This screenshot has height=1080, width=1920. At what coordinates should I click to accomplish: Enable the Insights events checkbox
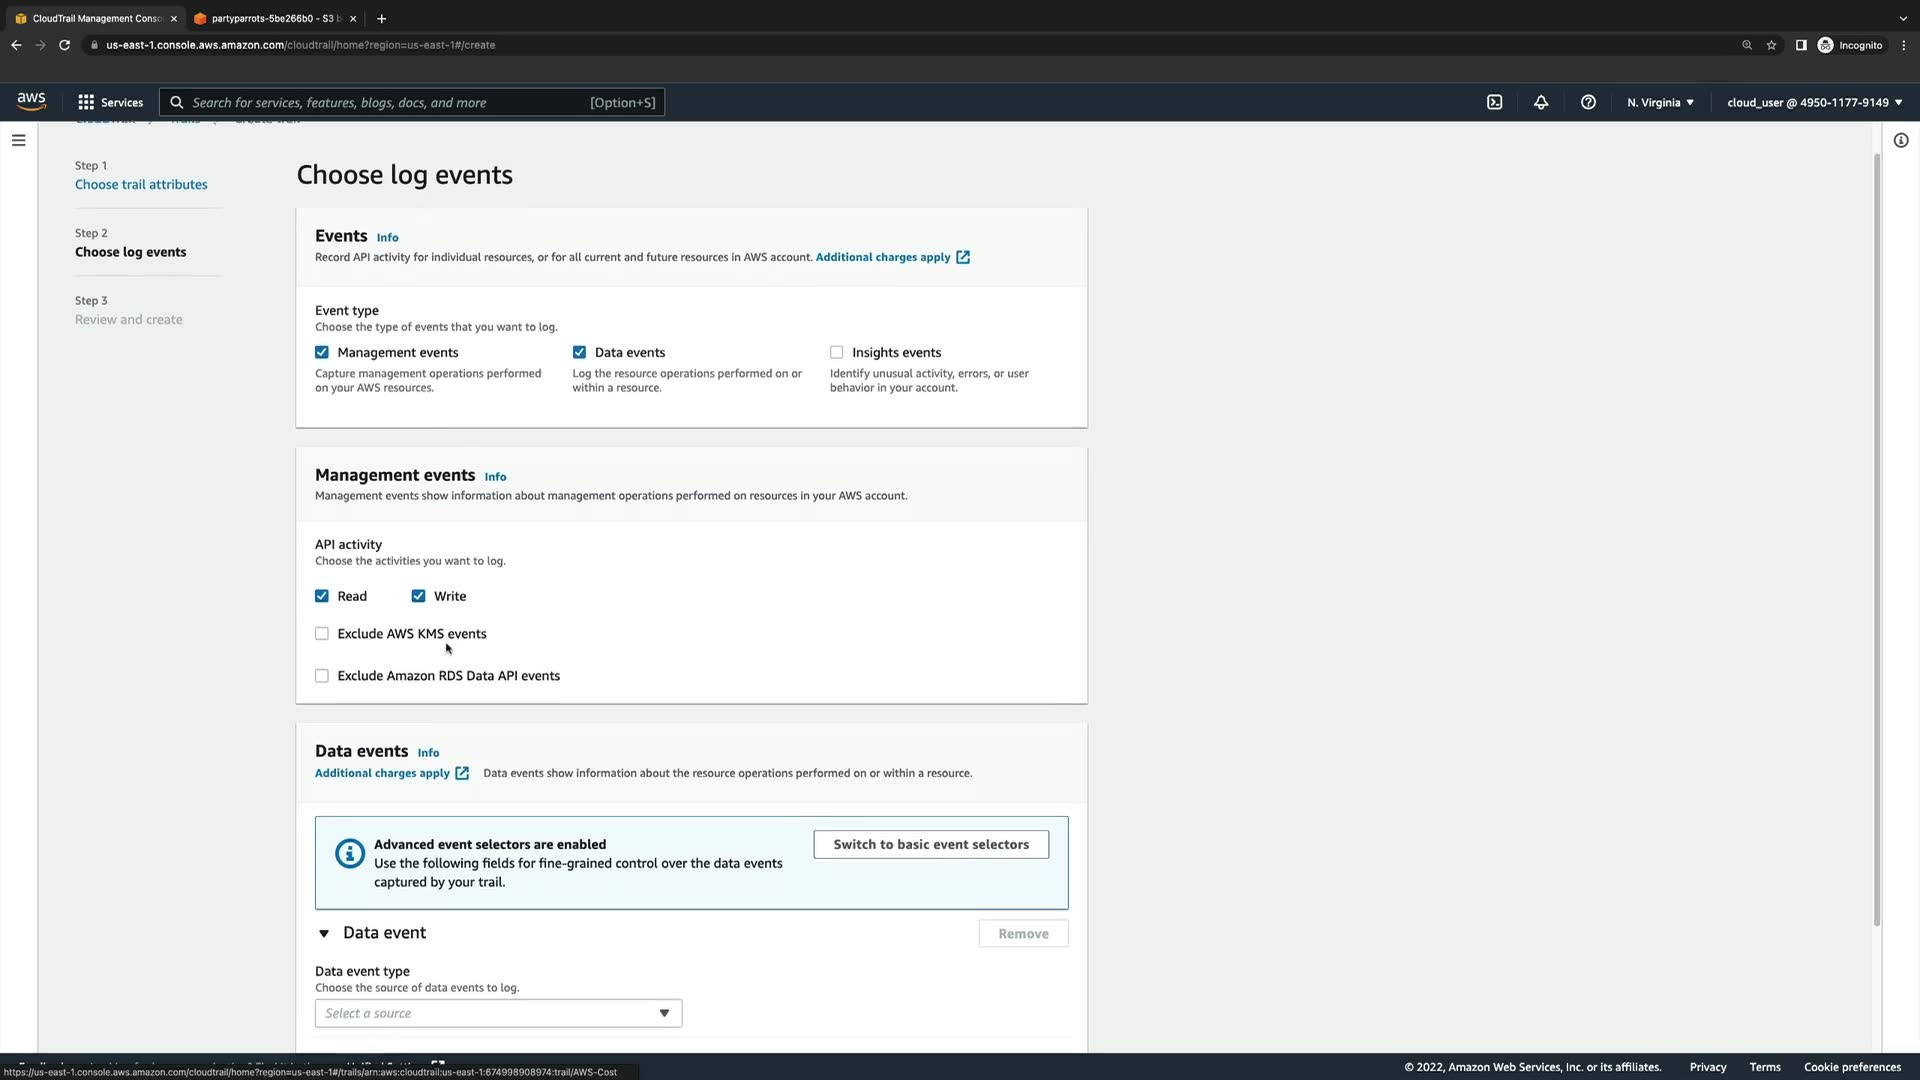[x=836, y=352]
